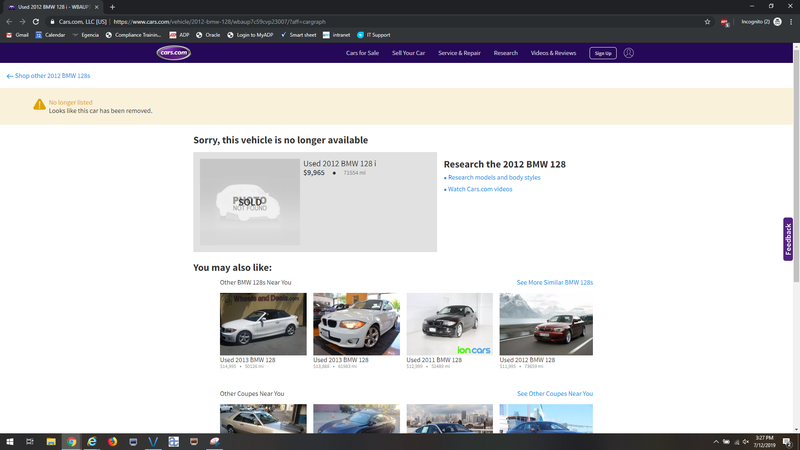Open the Windows Start menu
The width and height of the screenshot is (800, 450).
pos(10,442)
